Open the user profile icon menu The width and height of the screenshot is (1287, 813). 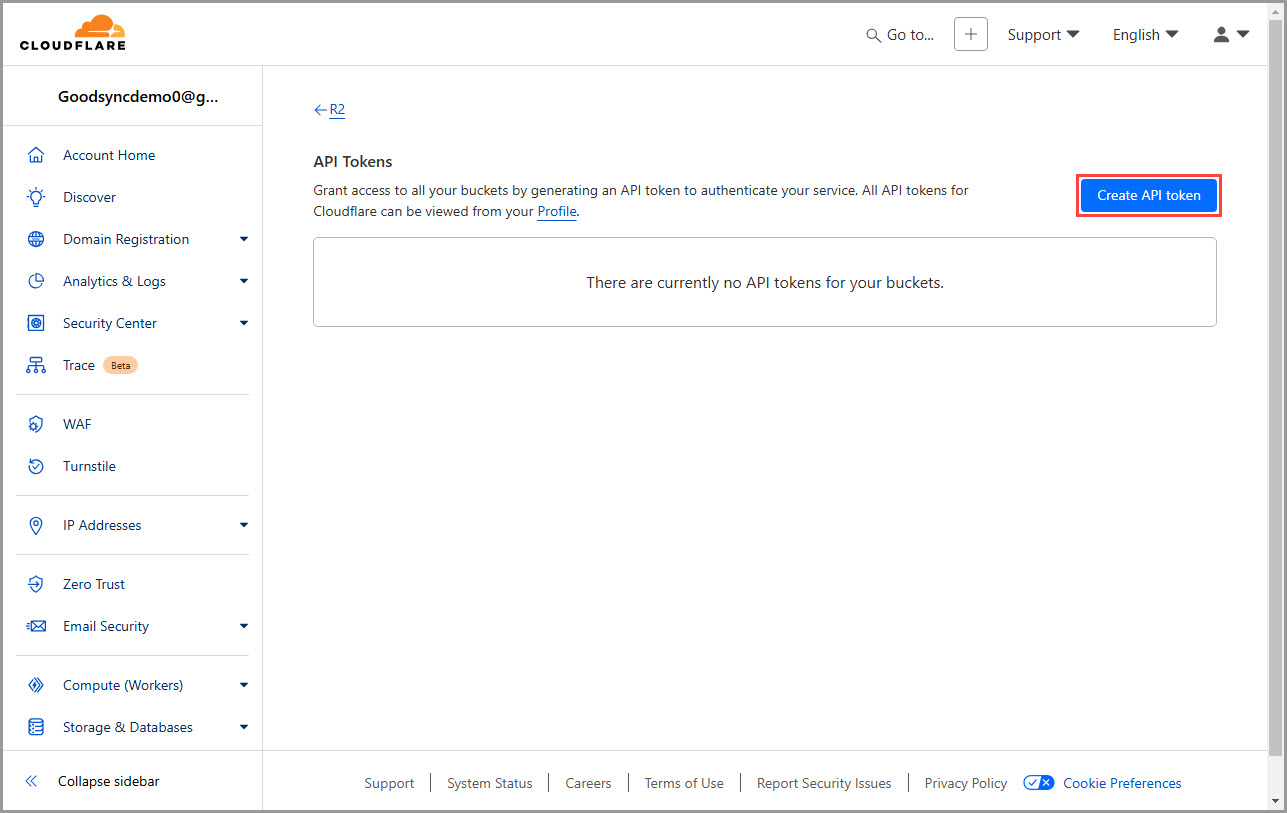tap(1231, 34)
